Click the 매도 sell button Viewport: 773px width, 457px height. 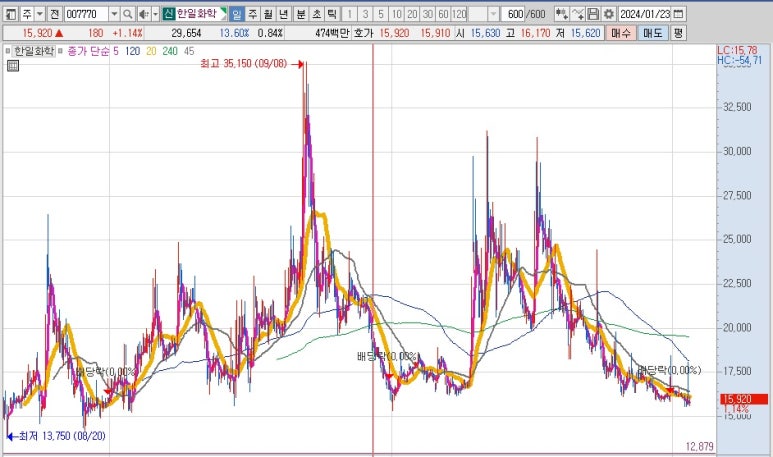[x=653, y=33]
